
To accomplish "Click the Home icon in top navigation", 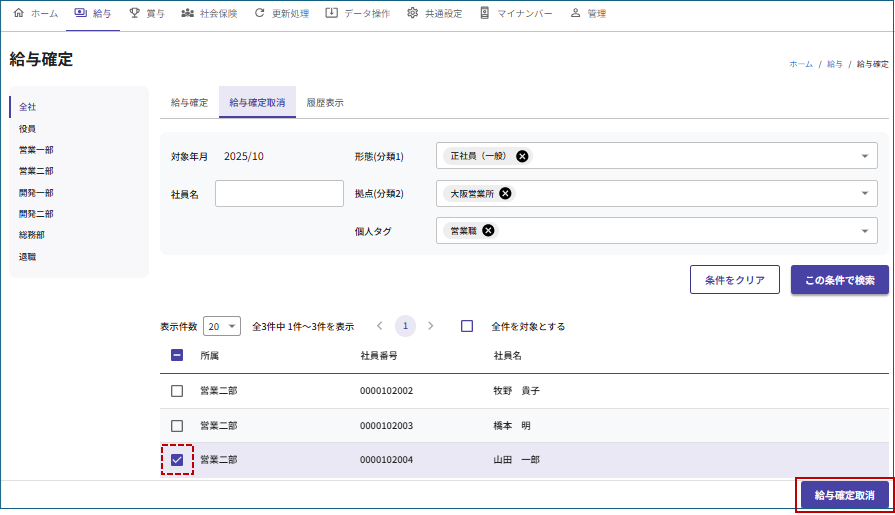I will [x=18, y=14].
